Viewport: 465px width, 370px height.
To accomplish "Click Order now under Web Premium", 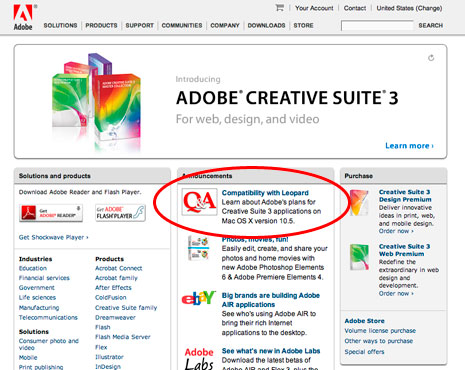I will click(x=396, y=294).
